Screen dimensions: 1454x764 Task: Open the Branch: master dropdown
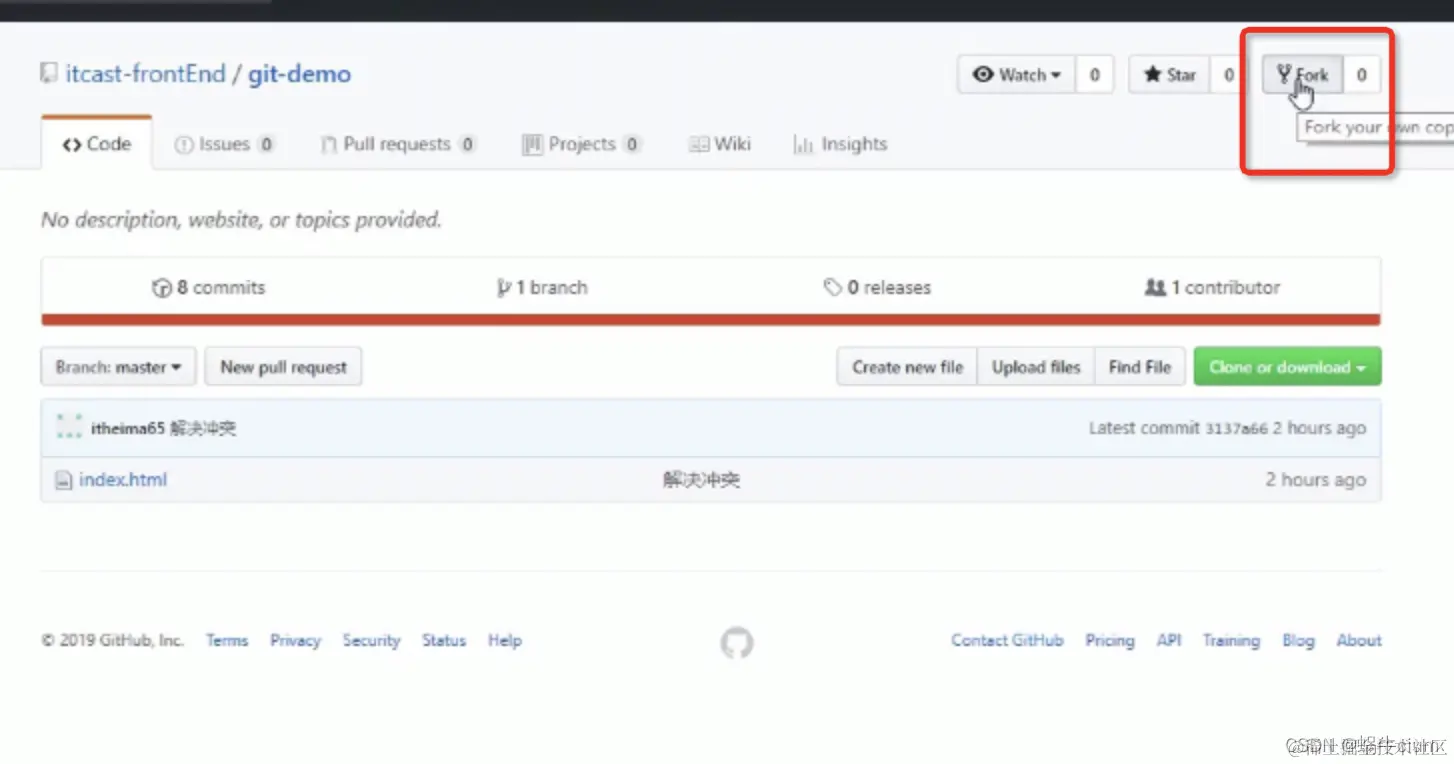118,367
